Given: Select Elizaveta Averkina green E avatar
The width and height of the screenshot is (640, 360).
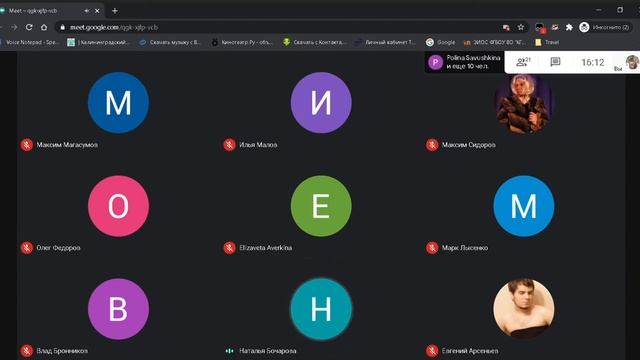Looking at the screenshot, I should (x=321, y=206).
